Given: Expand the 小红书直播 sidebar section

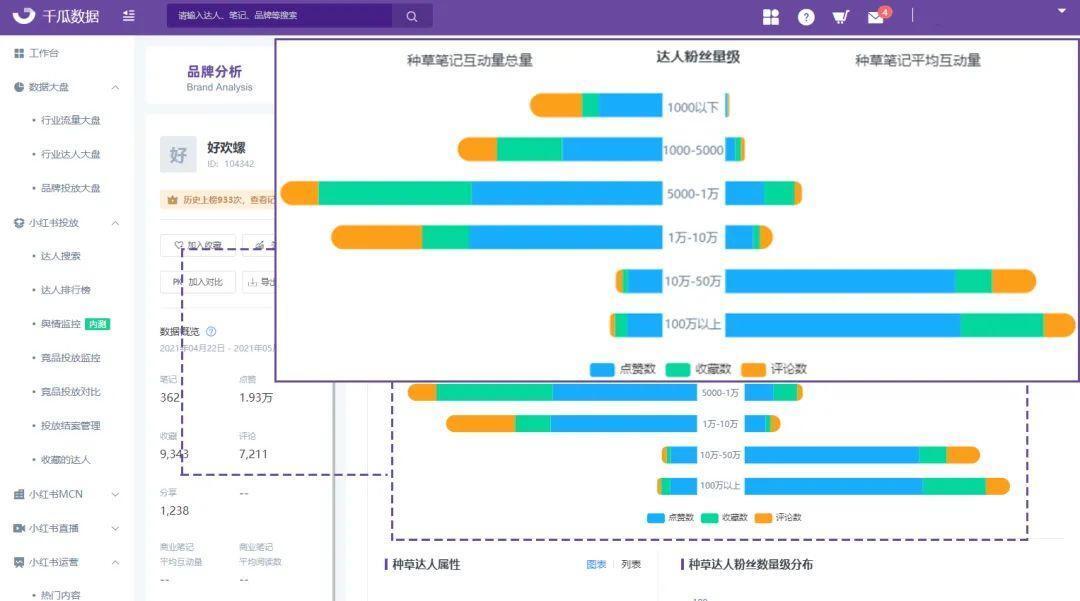Looking at the screenshot, I should [x=115, y=528].
